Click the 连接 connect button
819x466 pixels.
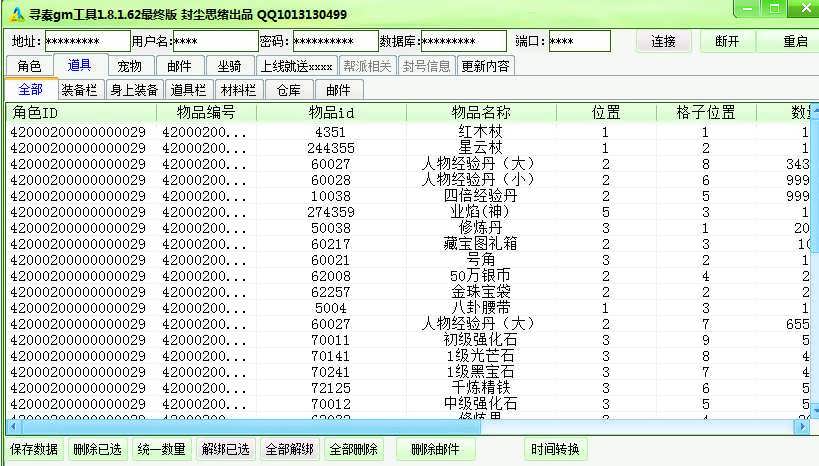[664, 42]
